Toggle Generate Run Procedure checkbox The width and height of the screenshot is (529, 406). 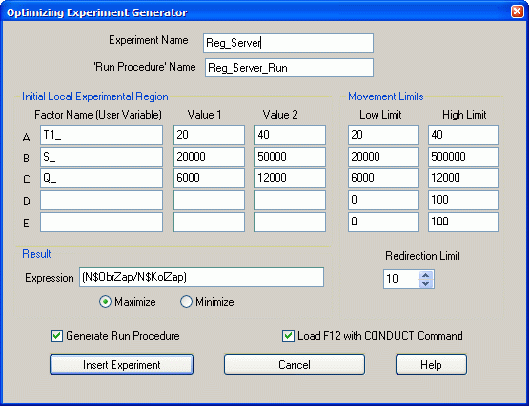(57, 336)
